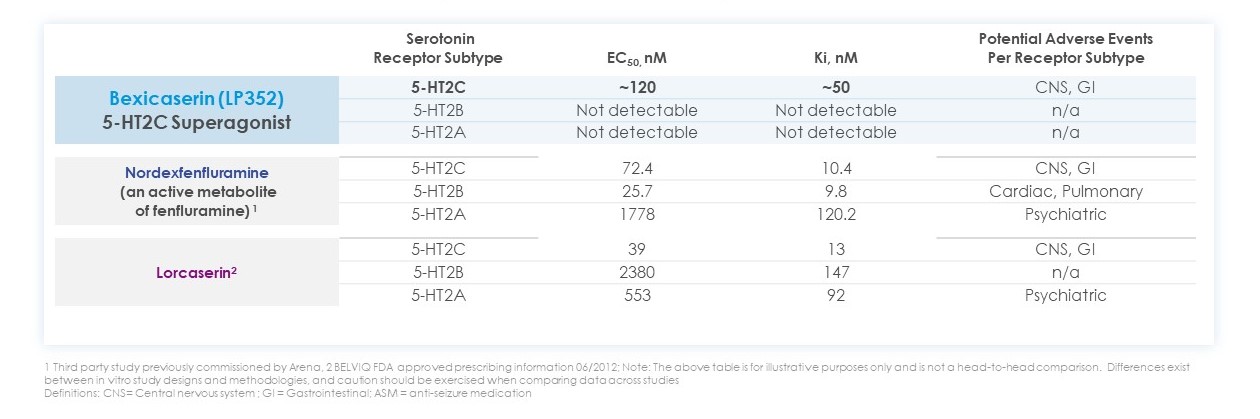Select the Cardiac, Pulmonary adverse events cell
This screenshot has height=419, width=1260.
1065,191
